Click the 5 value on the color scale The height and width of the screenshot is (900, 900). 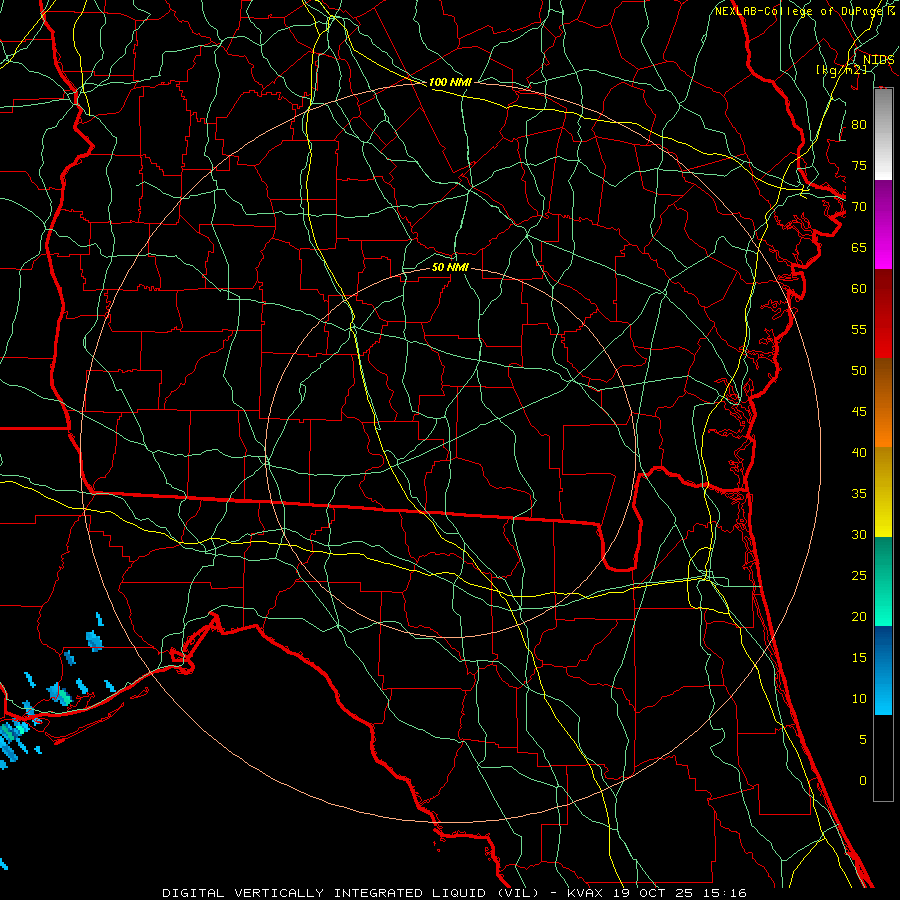[x=863, y=739]
